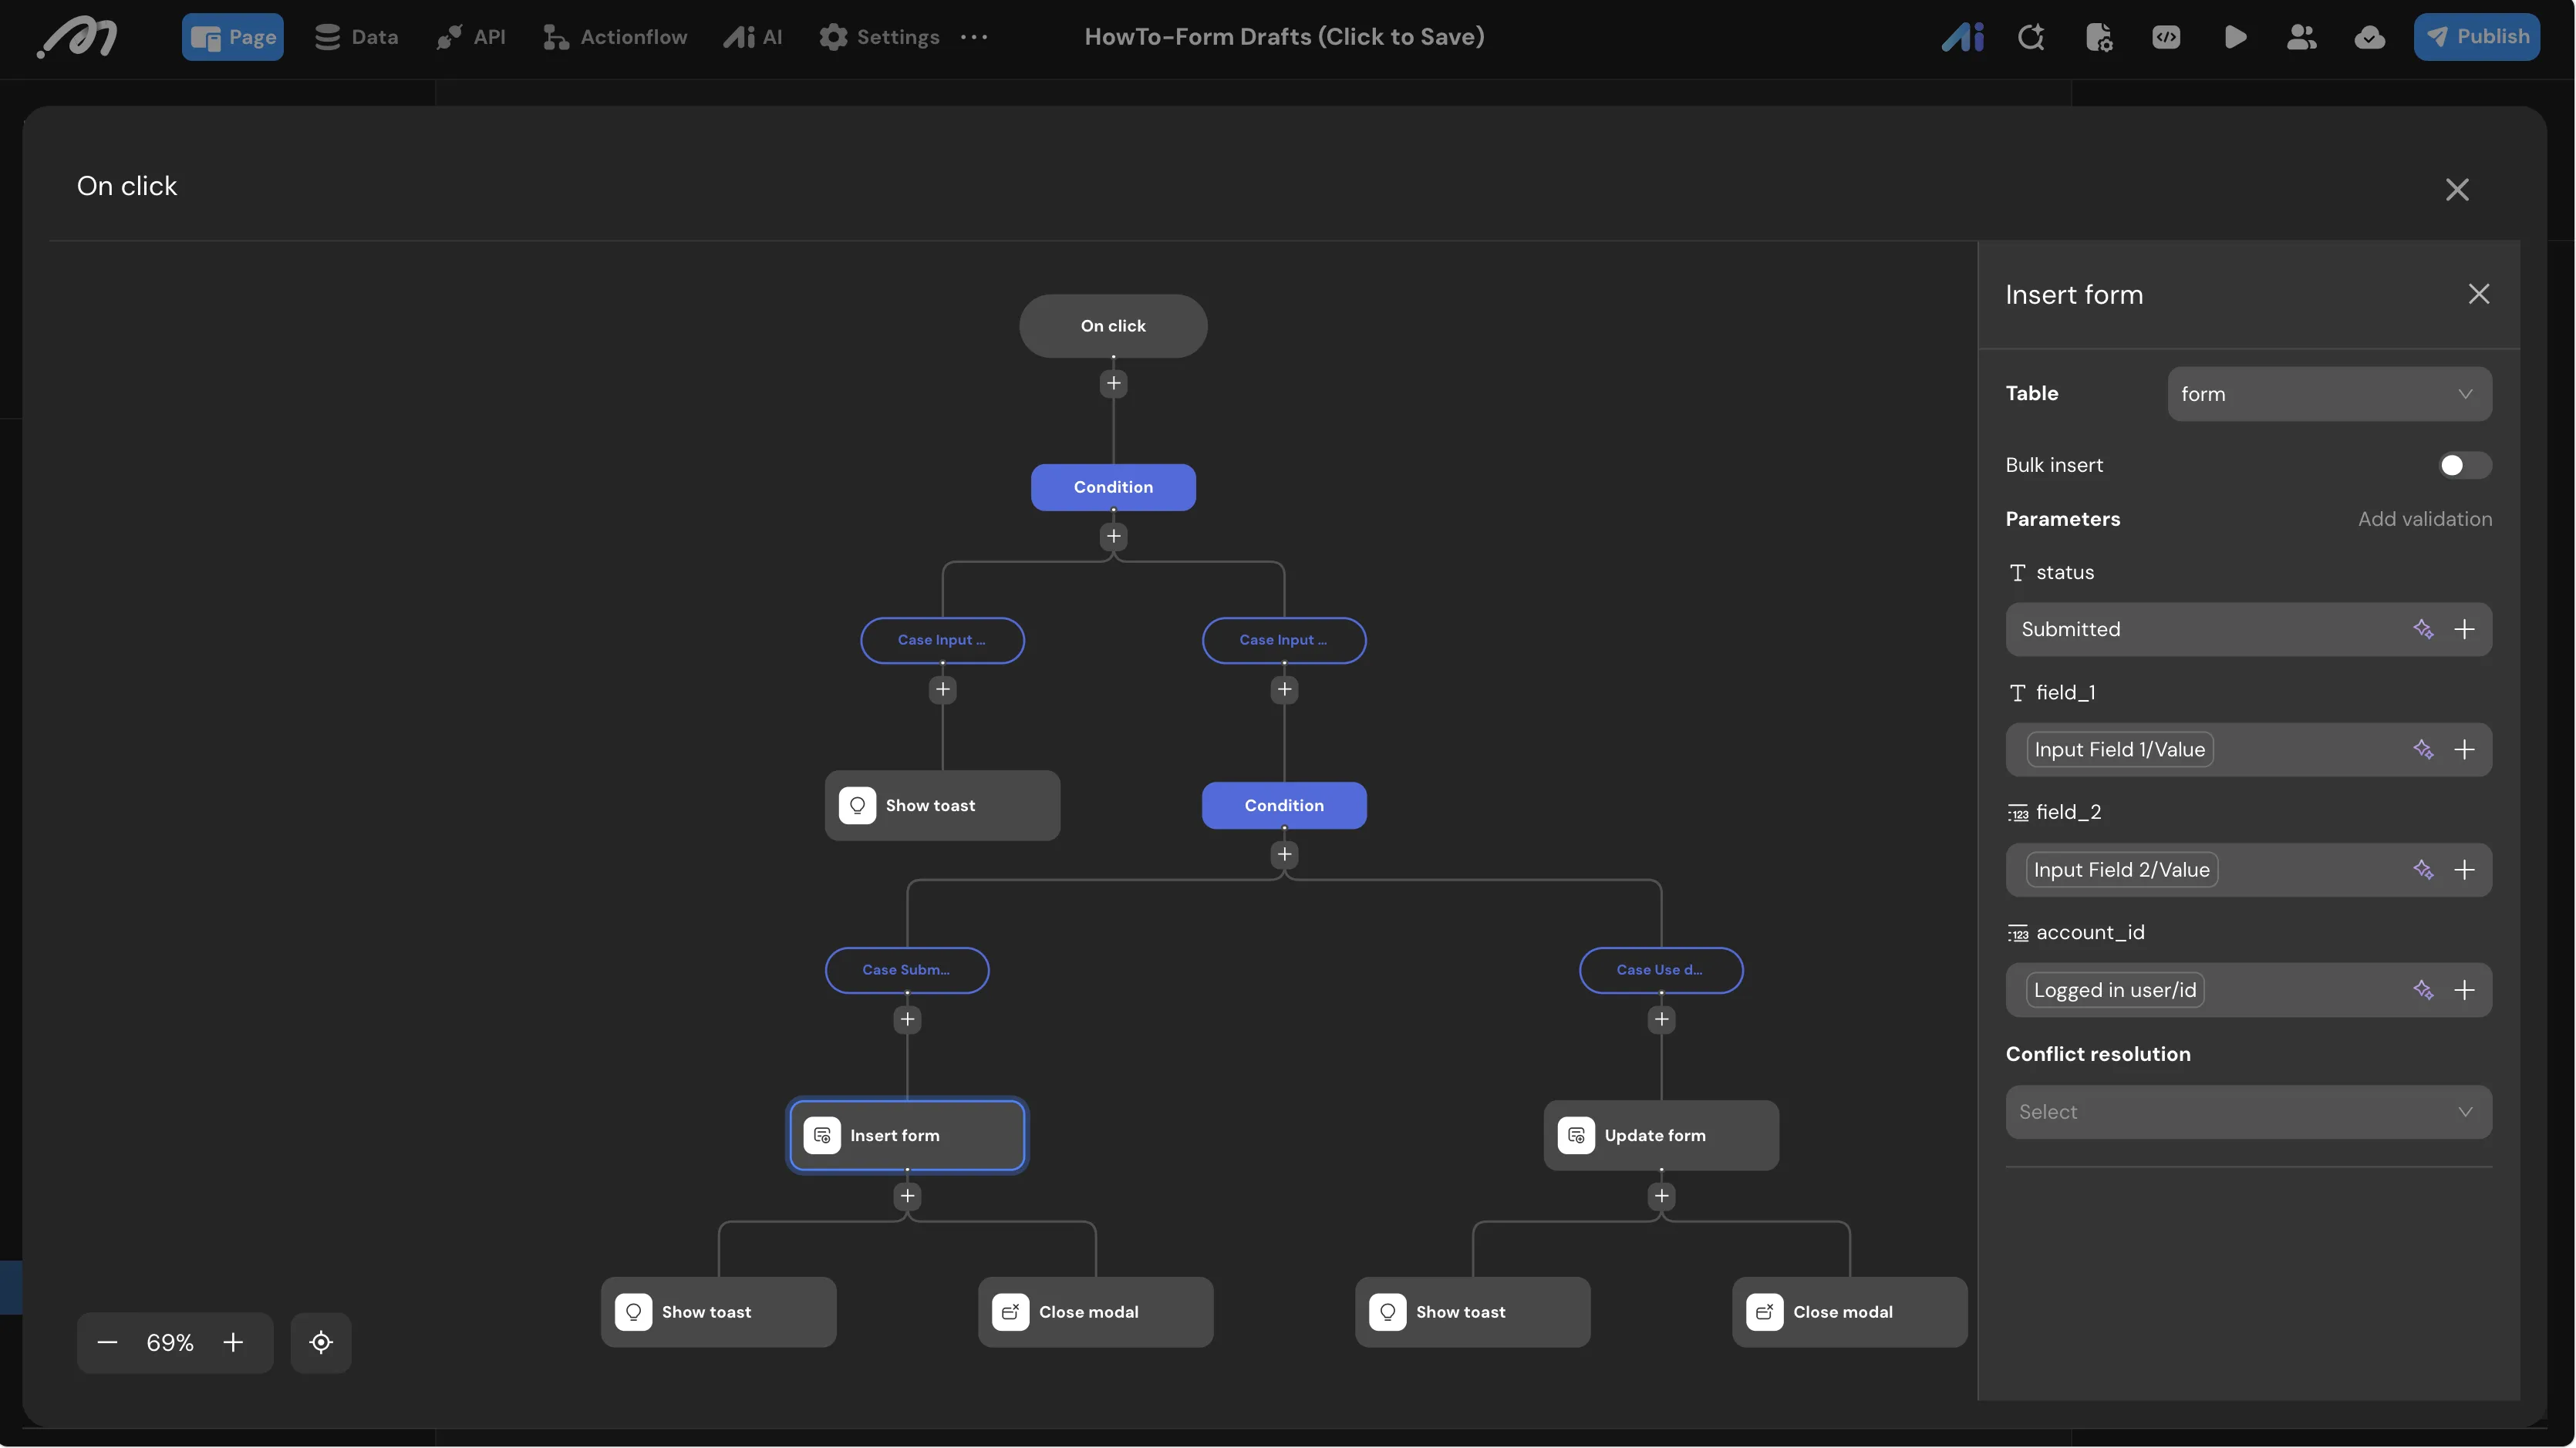Close the On click actionflow dialog

(2457, 190)
